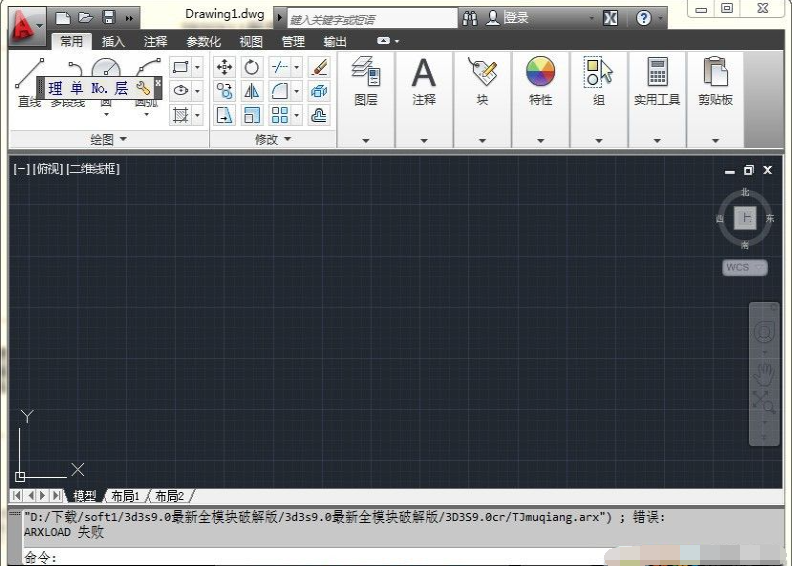The width and height of the screenshot is (792, 566).
Task: Open Autodesk Exchange X icon
Action: click(x=610, y=19)
